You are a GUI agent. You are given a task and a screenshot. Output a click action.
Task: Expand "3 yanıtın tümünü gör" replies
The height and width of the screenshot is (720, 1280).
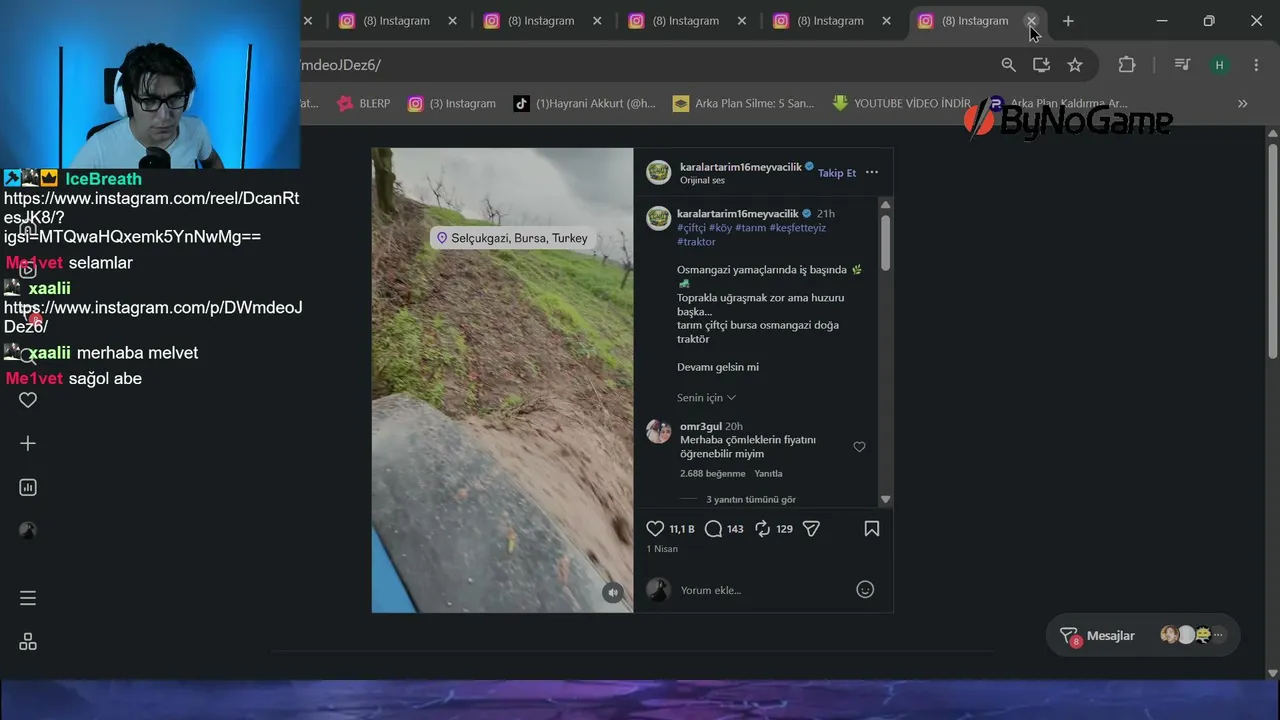tap(751, 499)
